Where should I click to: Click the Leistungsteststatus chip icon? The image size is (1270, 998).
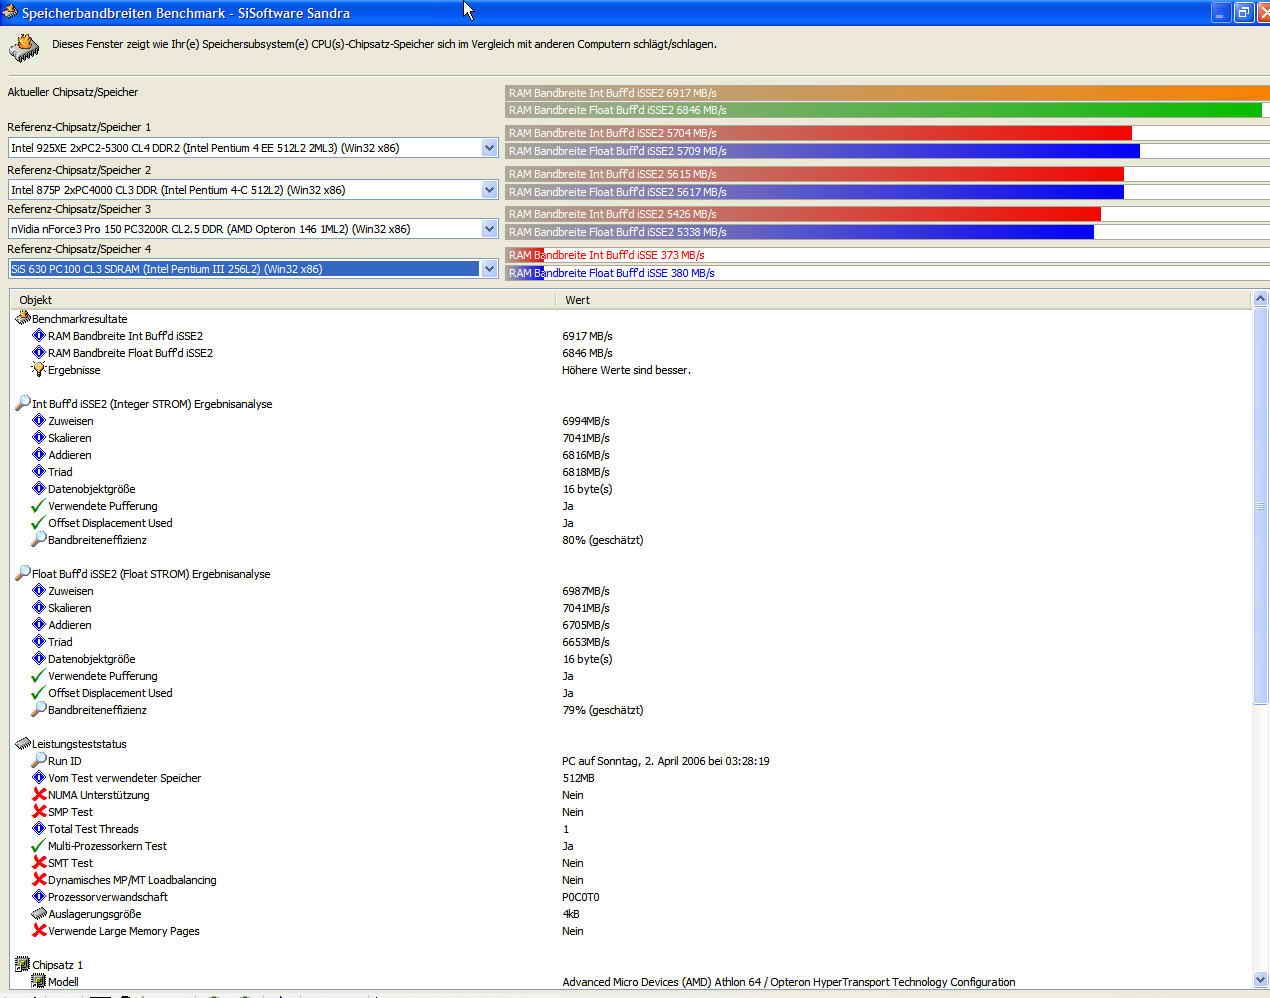pos(23,743)
